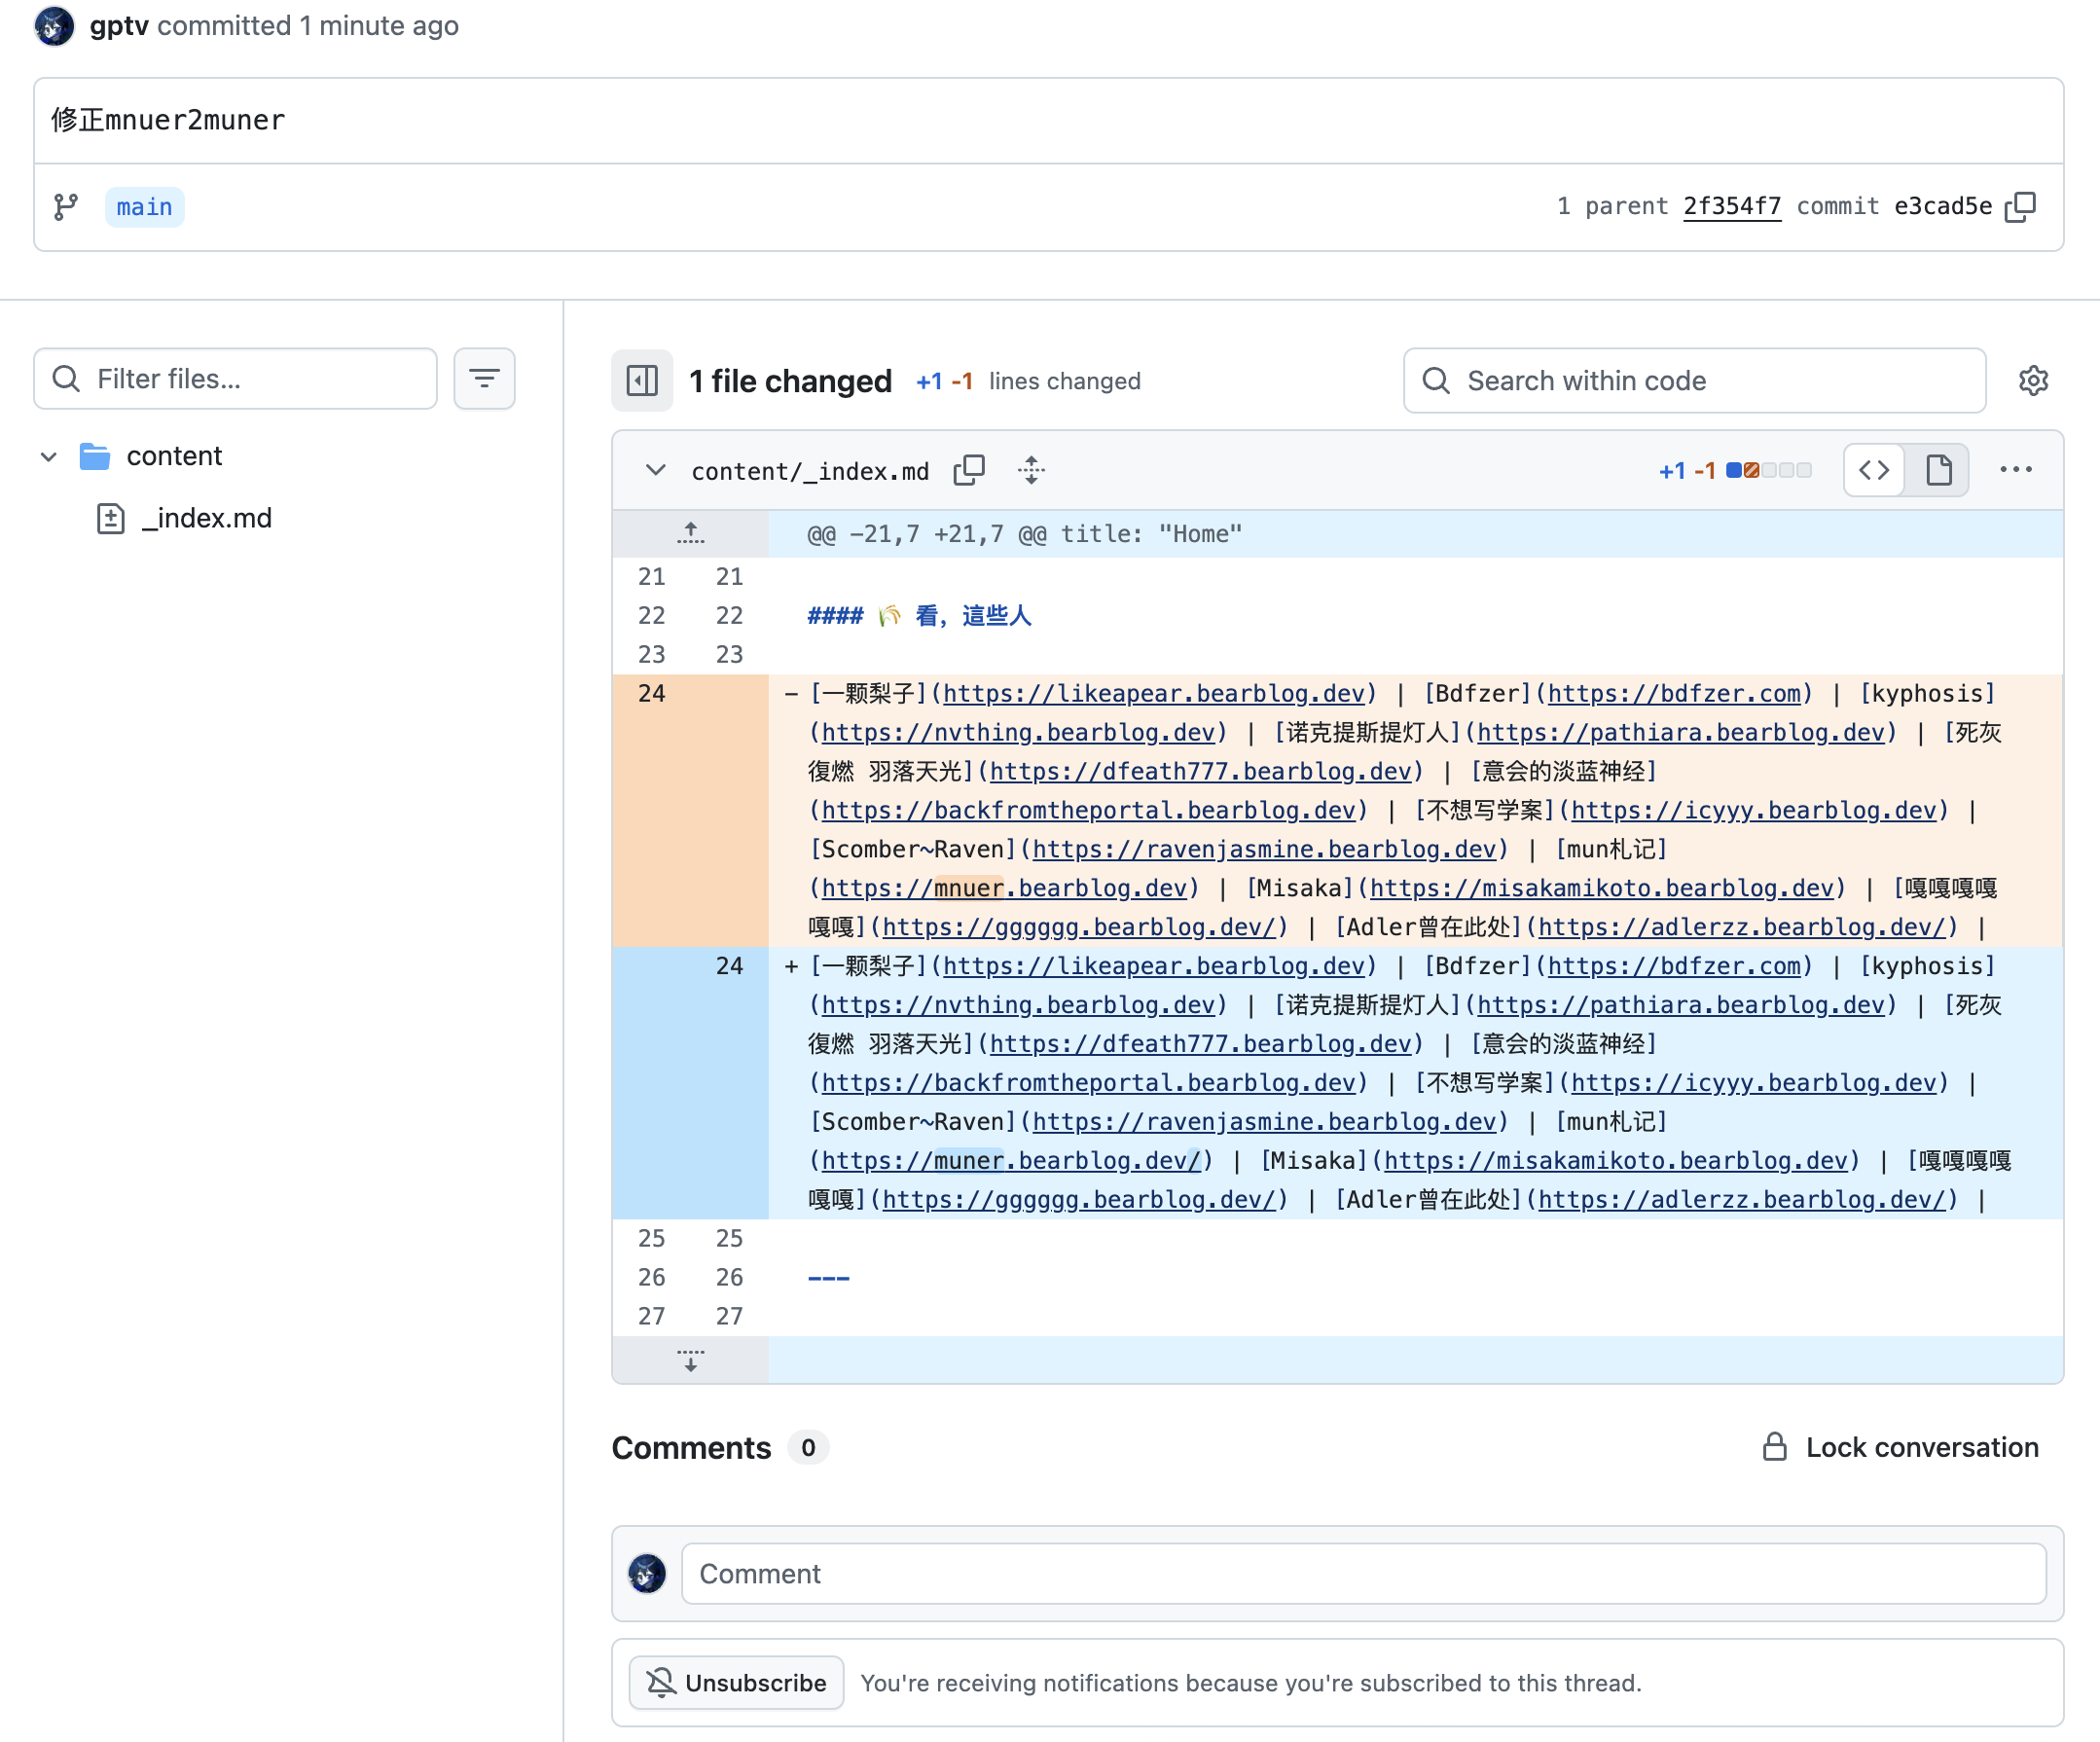The width and height of the screenshot is (2100, 1742).
Task: Collapse the content/_index.md diff
Action: coord(655,470)
